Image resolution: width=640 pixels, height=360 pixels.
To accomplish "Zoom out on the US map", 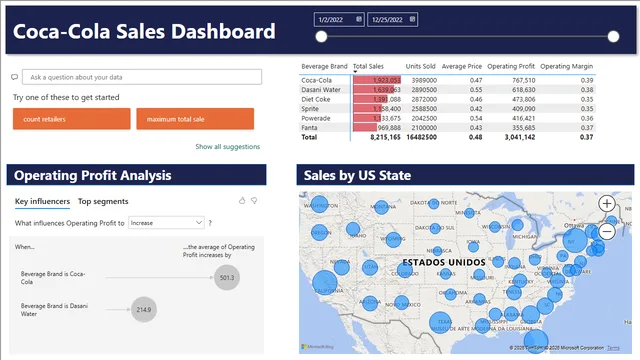I will pyautogui.click(x=607, y=231).
